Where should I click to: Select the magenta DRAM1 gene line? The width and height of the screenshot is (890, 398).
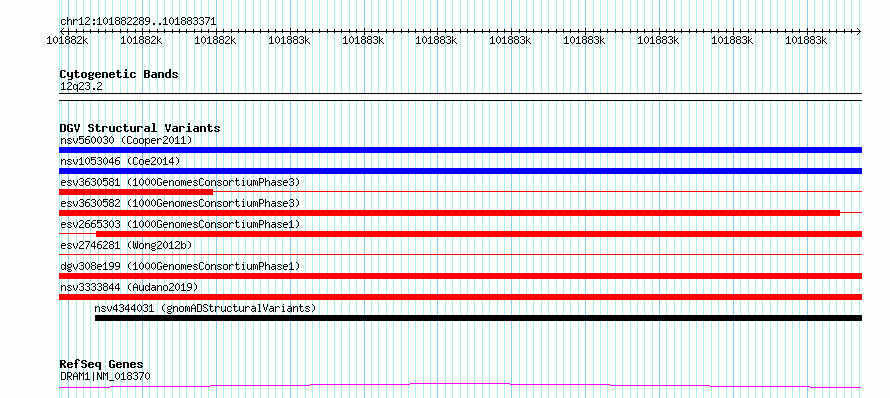460,386
